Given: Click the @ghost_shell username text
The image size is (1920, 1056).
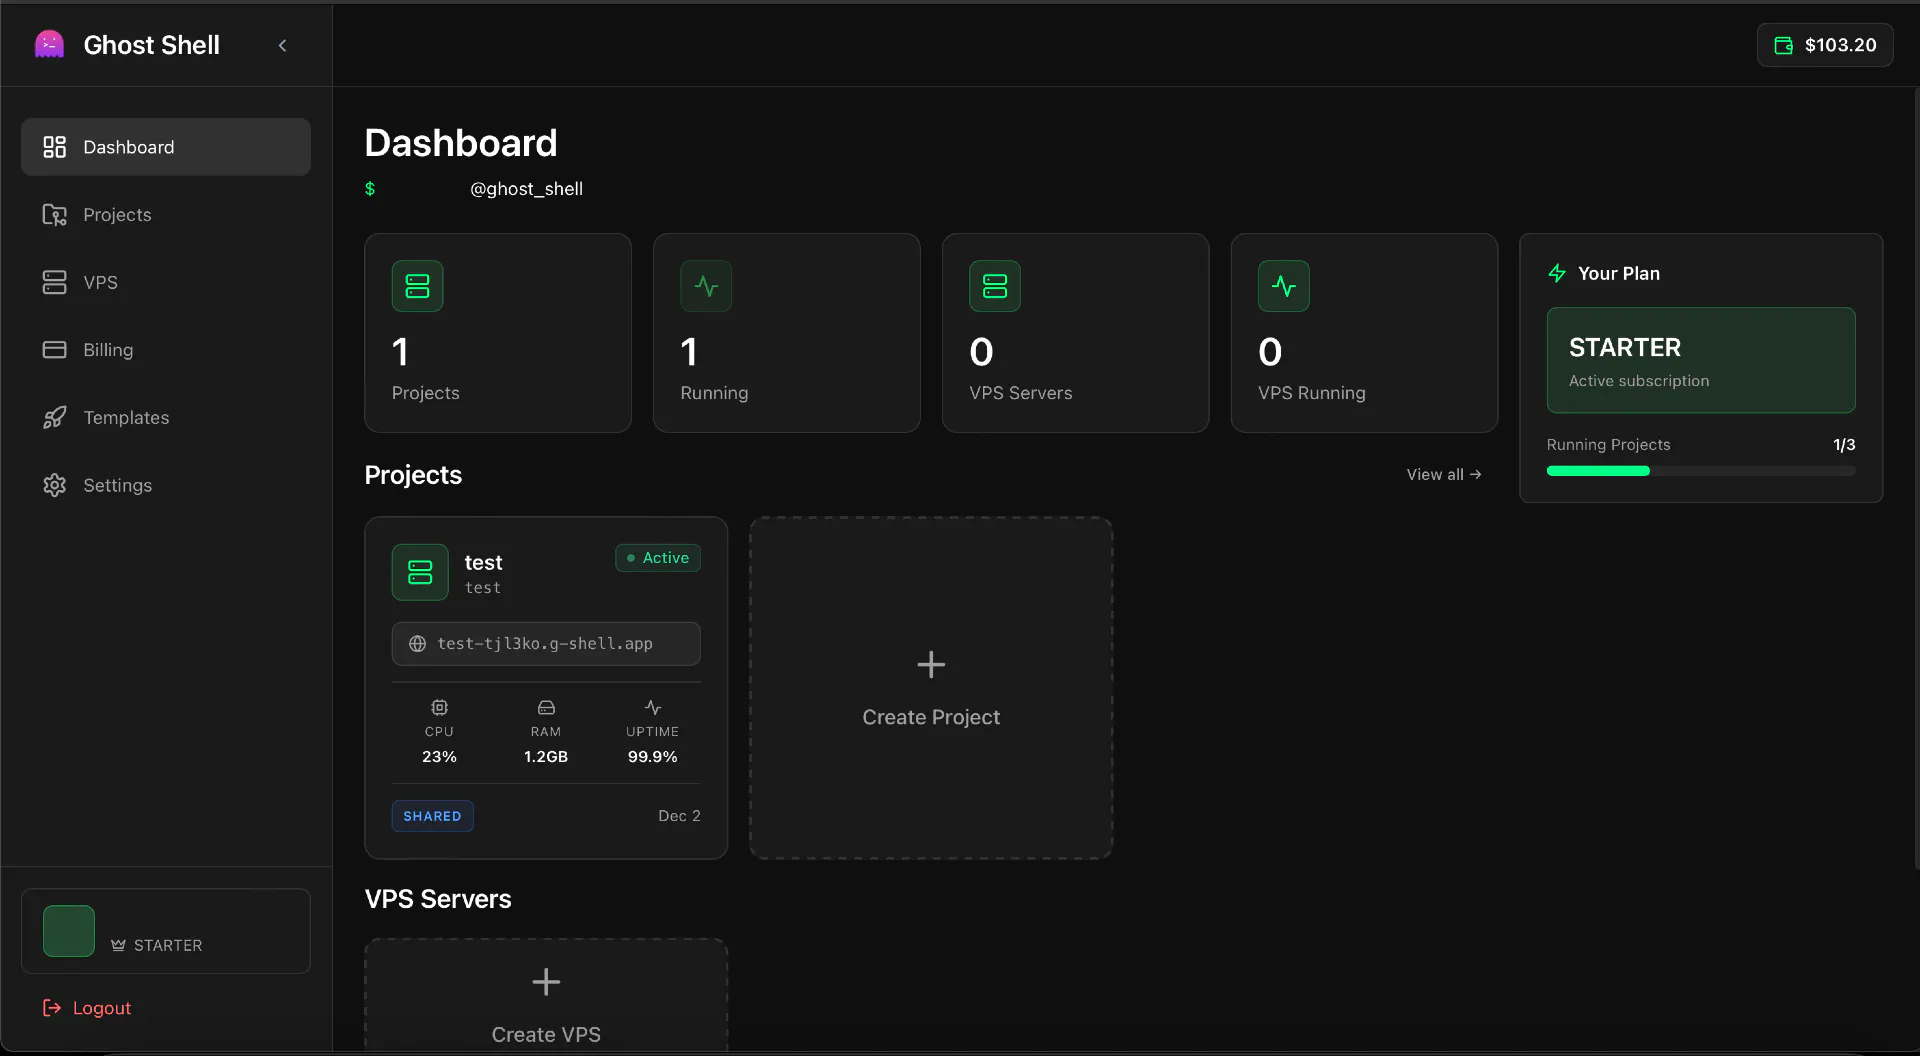Looking at the screenshot, I should (x=526, y=189).
